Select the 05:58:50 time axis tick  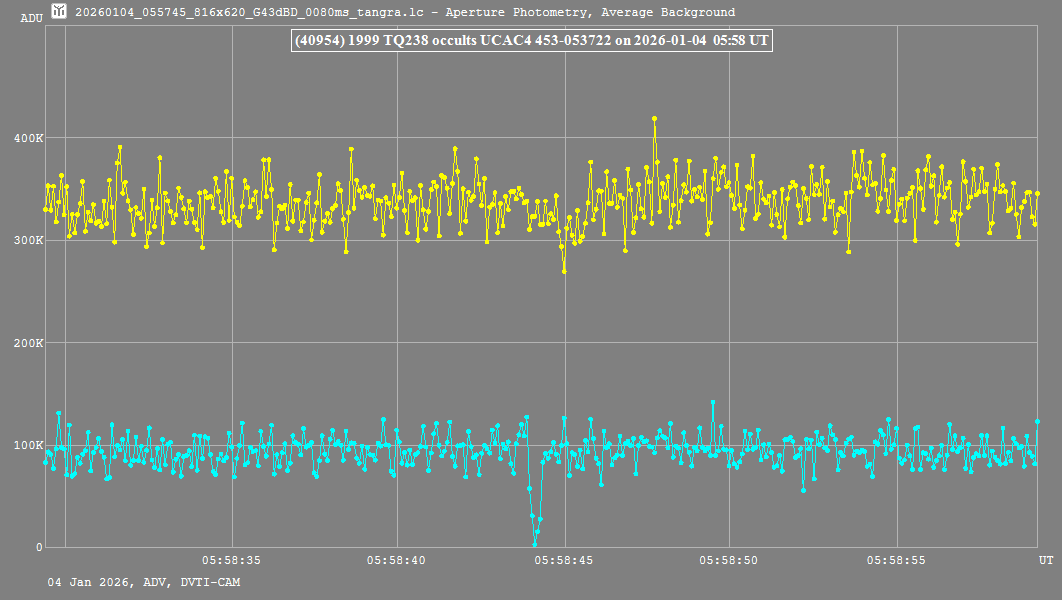(x=730, y=561)
